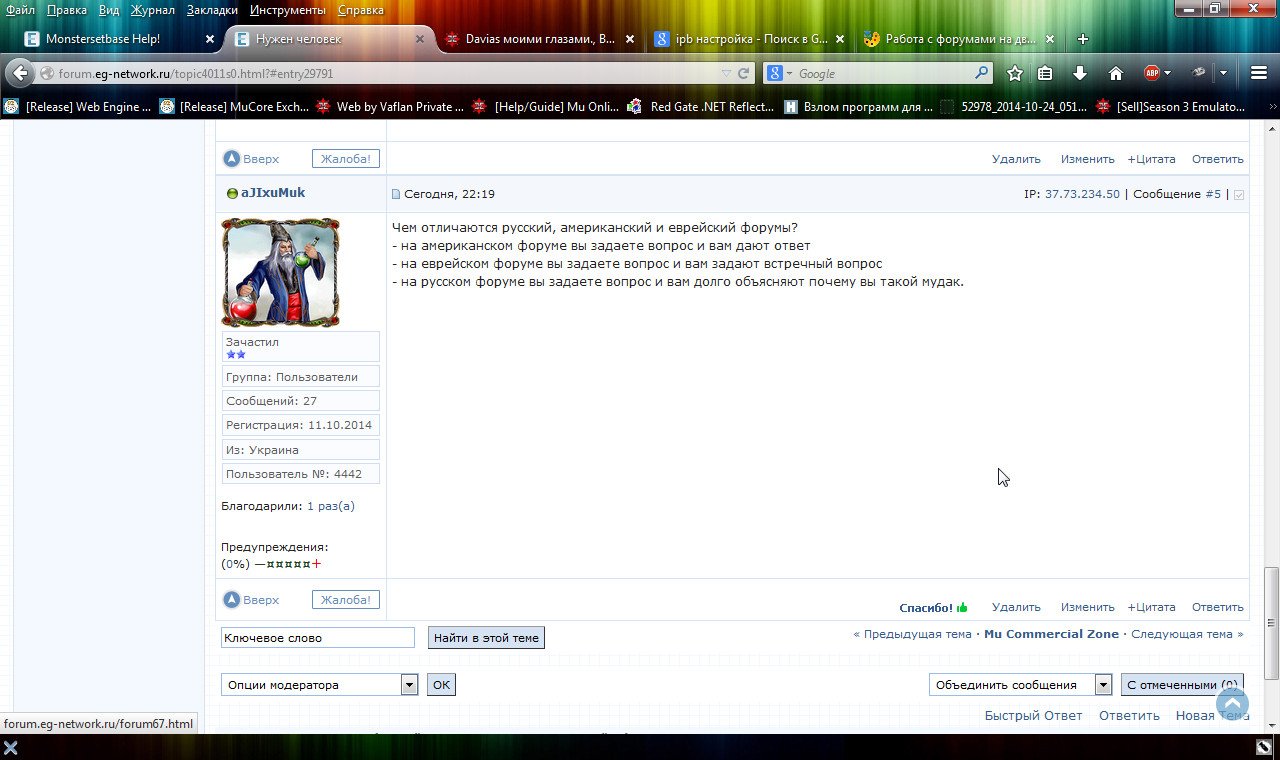
Task: Click the 1 раз(а) thanks link
Action: pos(331,506)
